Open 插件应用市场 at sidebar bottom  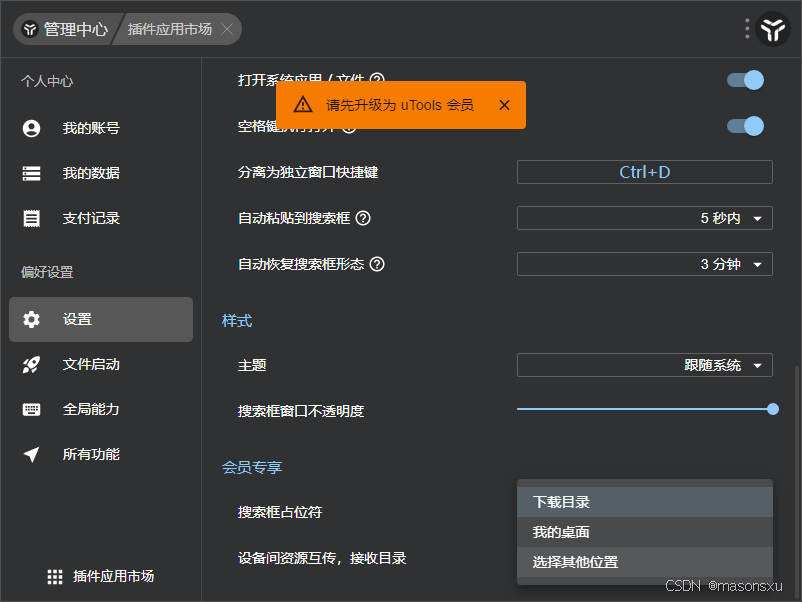(101, 576)
